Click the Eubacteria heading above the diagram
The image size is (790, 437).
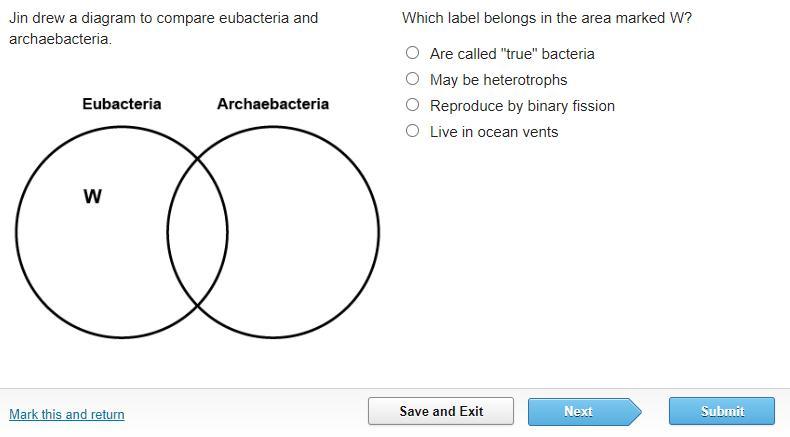pos(121,104)
